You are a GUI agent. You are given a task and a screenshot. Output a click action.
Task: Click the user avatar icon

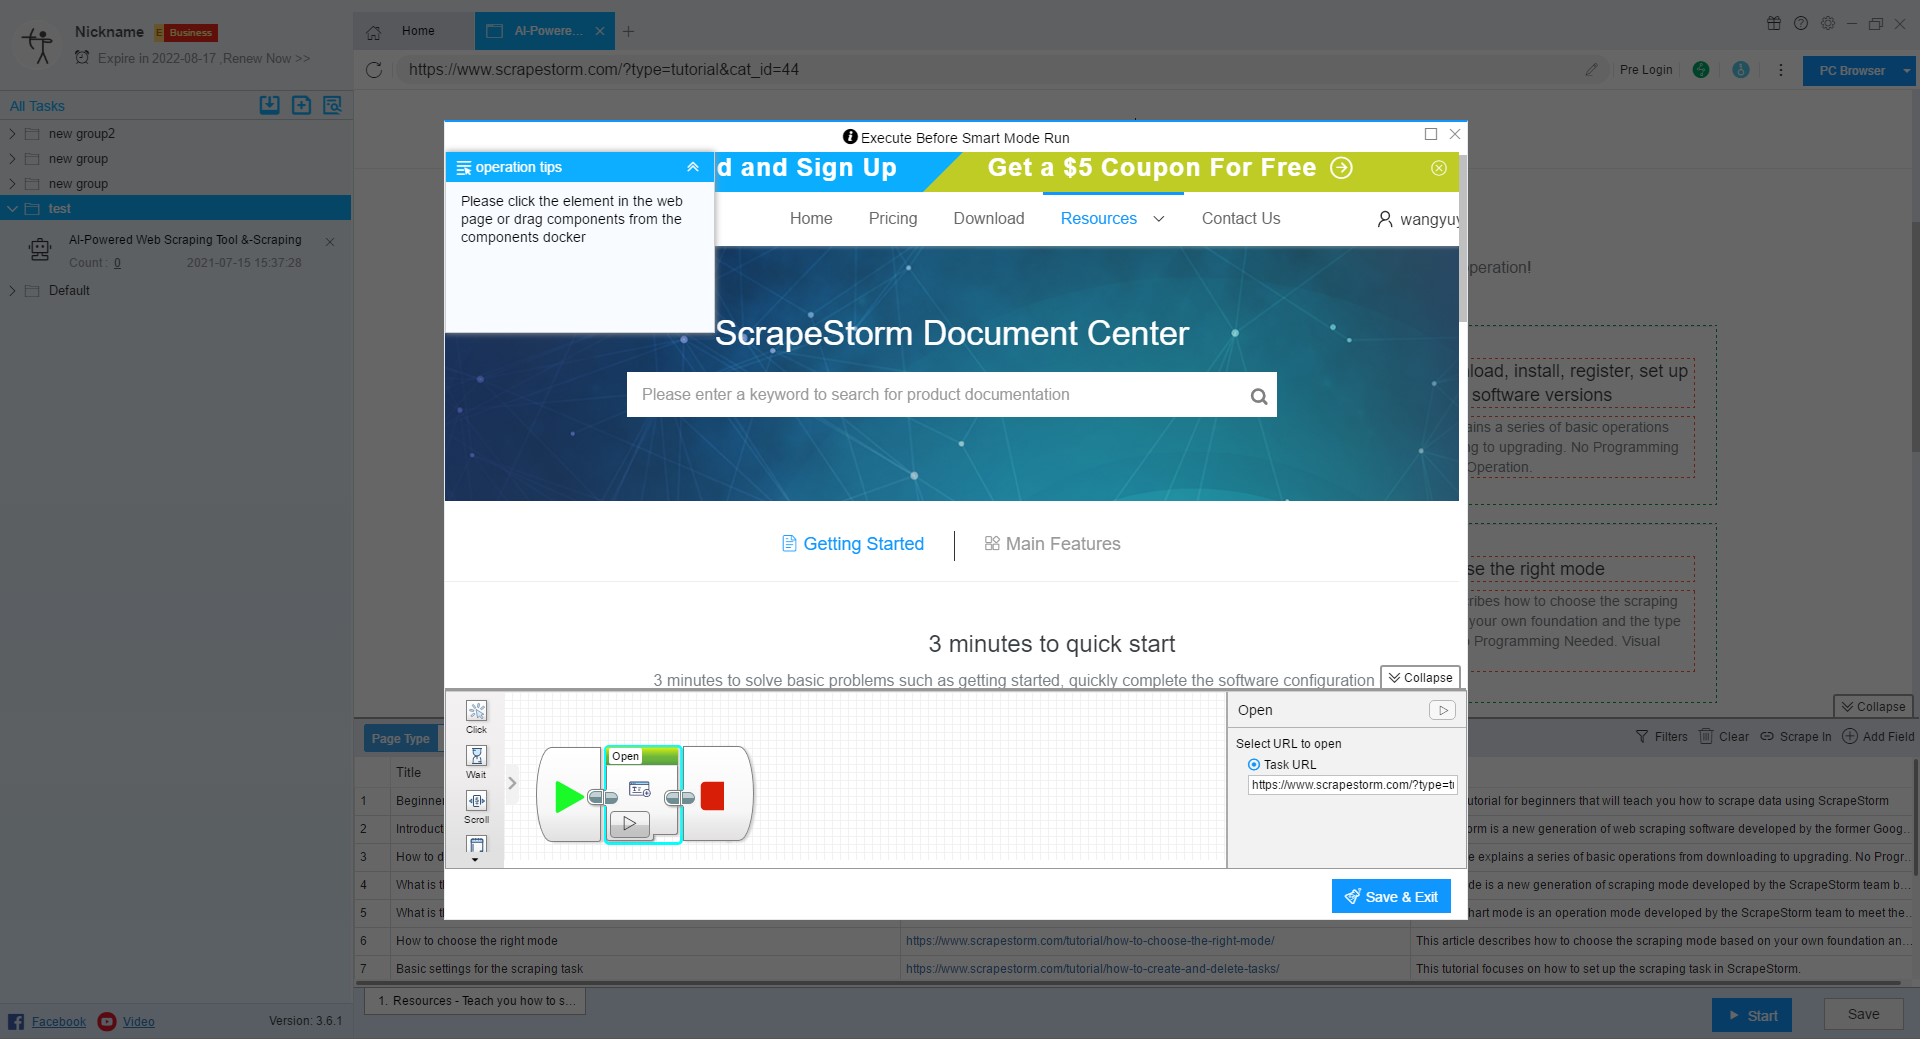point(38,45)
